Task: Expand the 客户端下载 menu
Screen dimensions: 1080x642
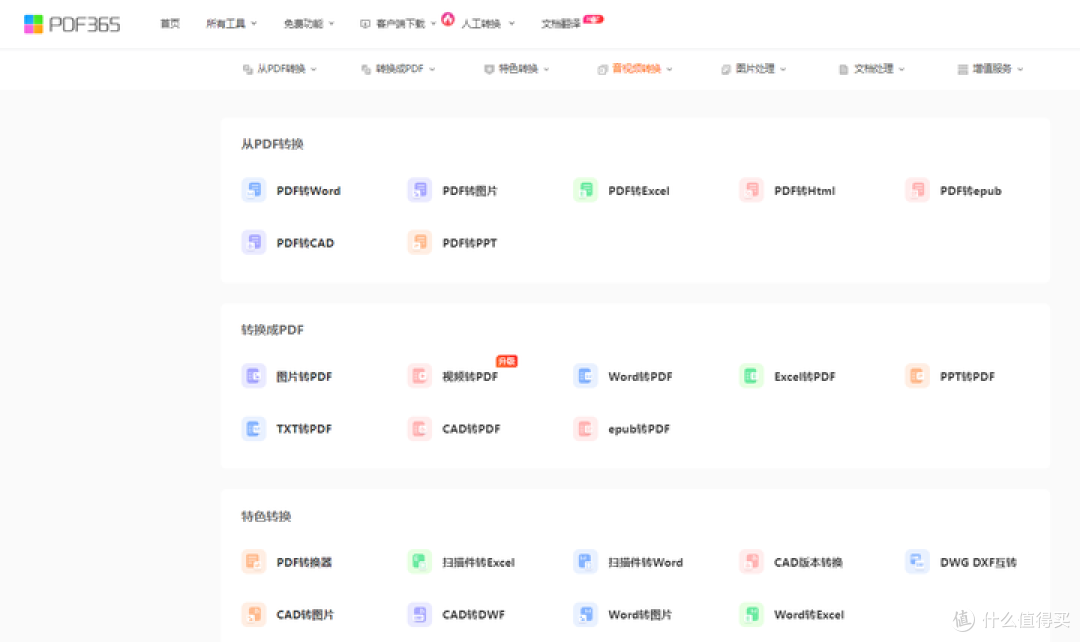Action: pos(398,23)
